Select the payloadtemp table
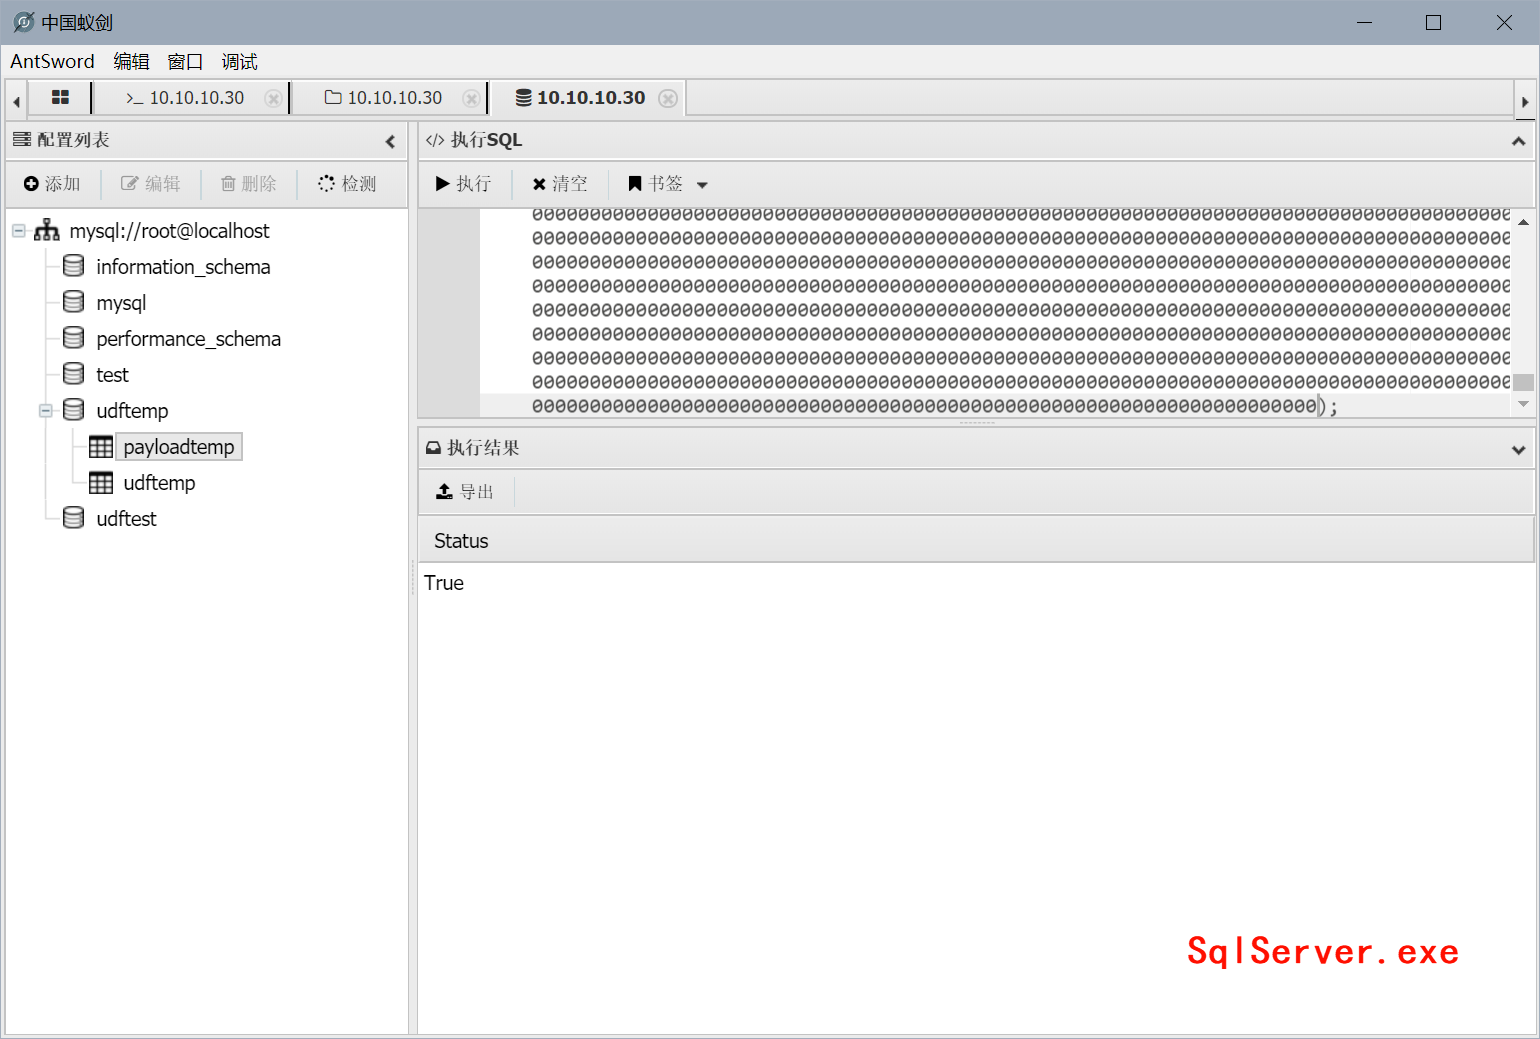Viewport: 1540px width, 1039px height. (x=178, y=447)
